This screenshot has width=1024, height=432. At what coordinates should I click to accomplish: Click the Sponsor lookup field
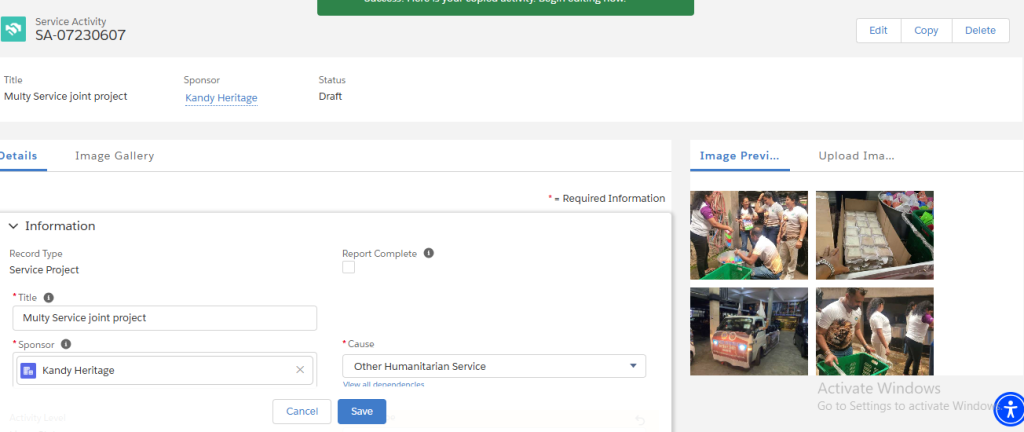click(x=165, y=370)
